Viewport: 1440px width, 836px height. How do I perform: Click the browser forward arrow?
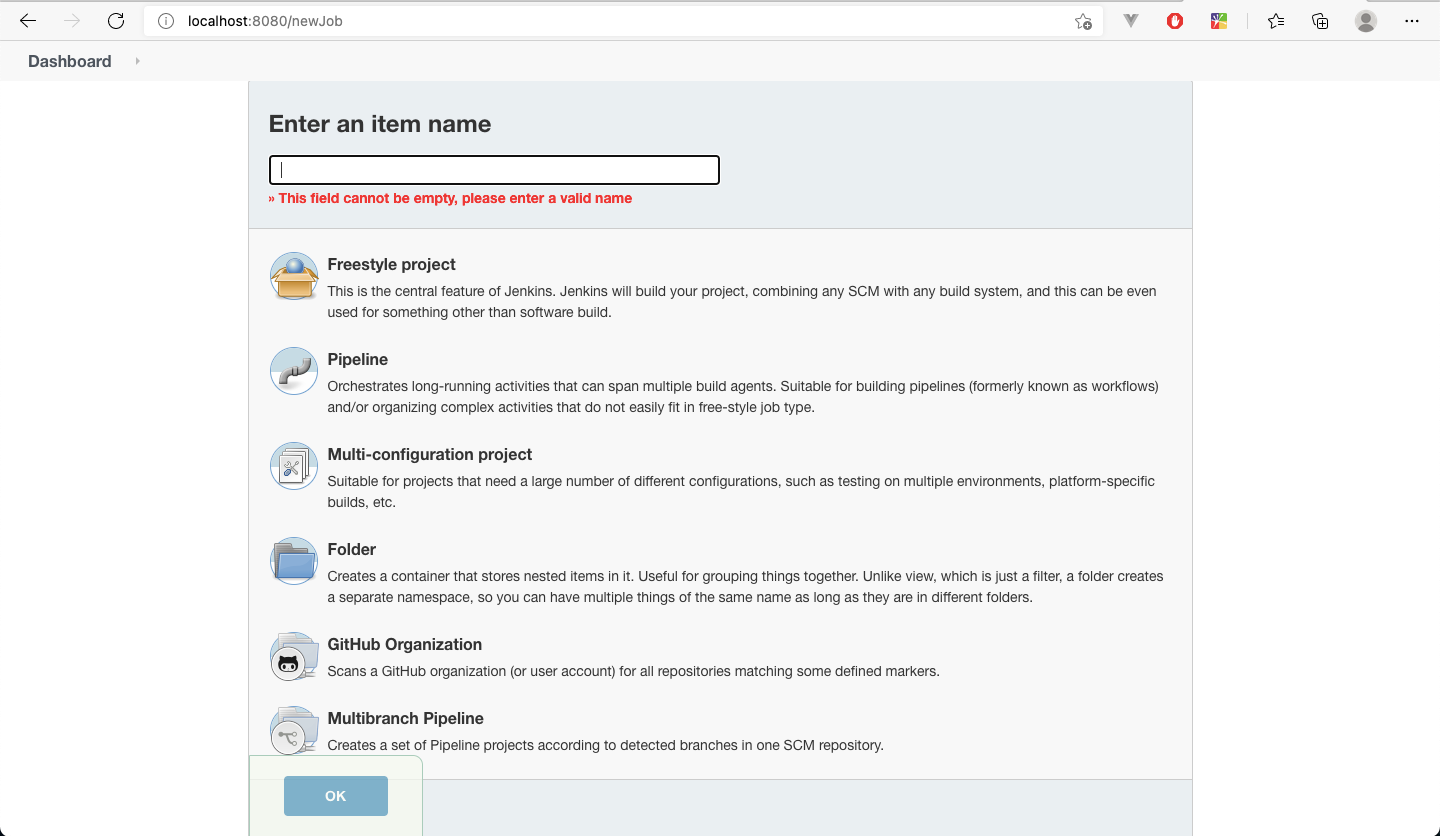click(72, 21)
